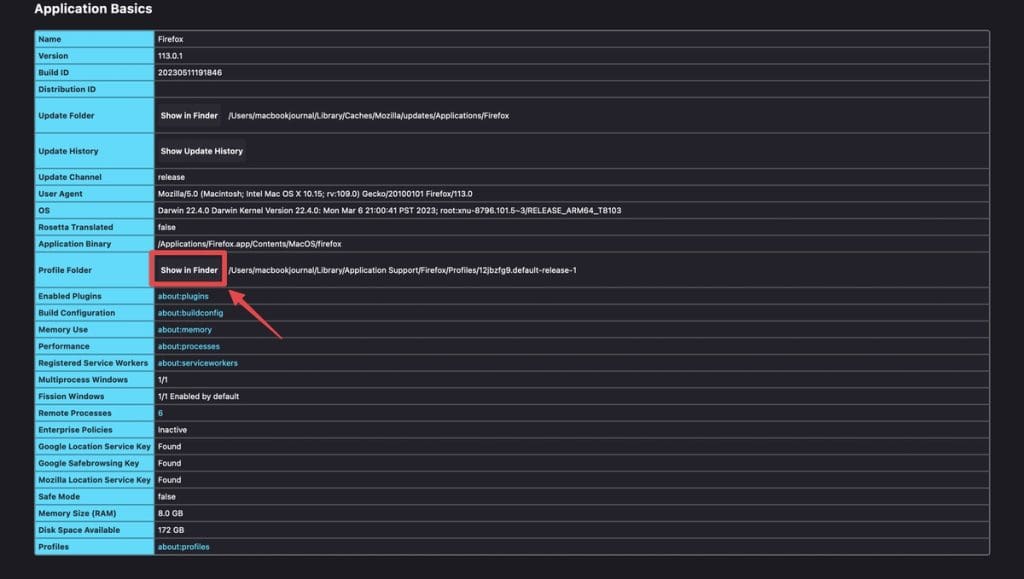Click the Google Safebrowsing Key label
Viewport: 1024px width, 579px height.
click(88, 463)
